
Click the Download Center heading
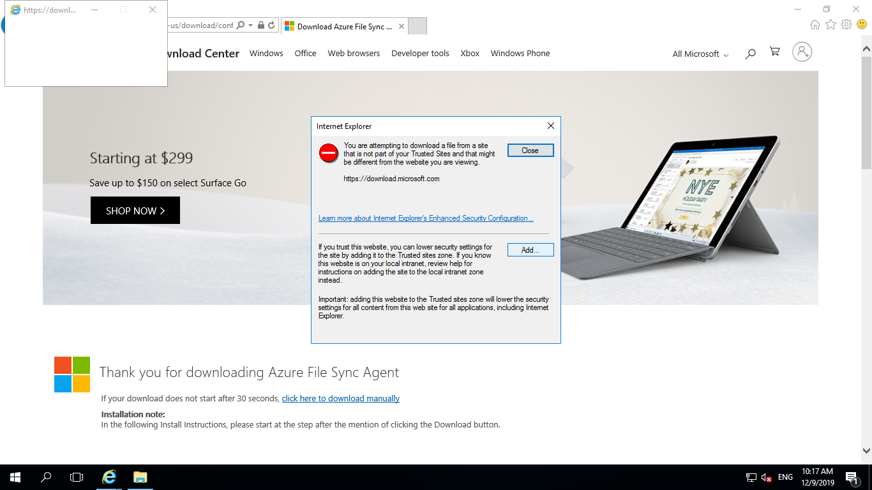click(x=203, y=53)
